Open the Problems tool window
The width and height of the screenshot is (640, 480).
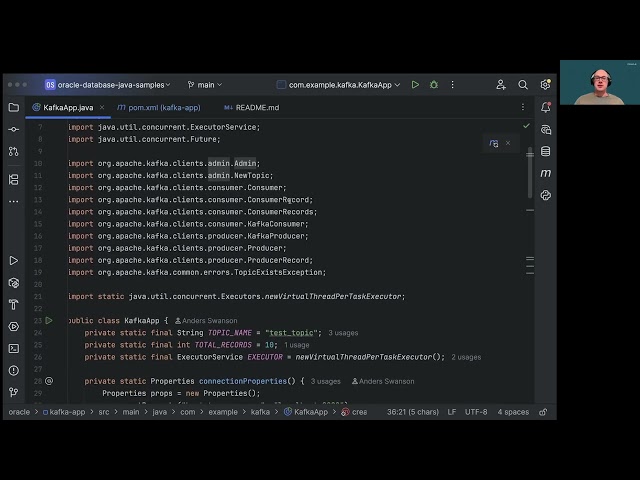[13, 371]
